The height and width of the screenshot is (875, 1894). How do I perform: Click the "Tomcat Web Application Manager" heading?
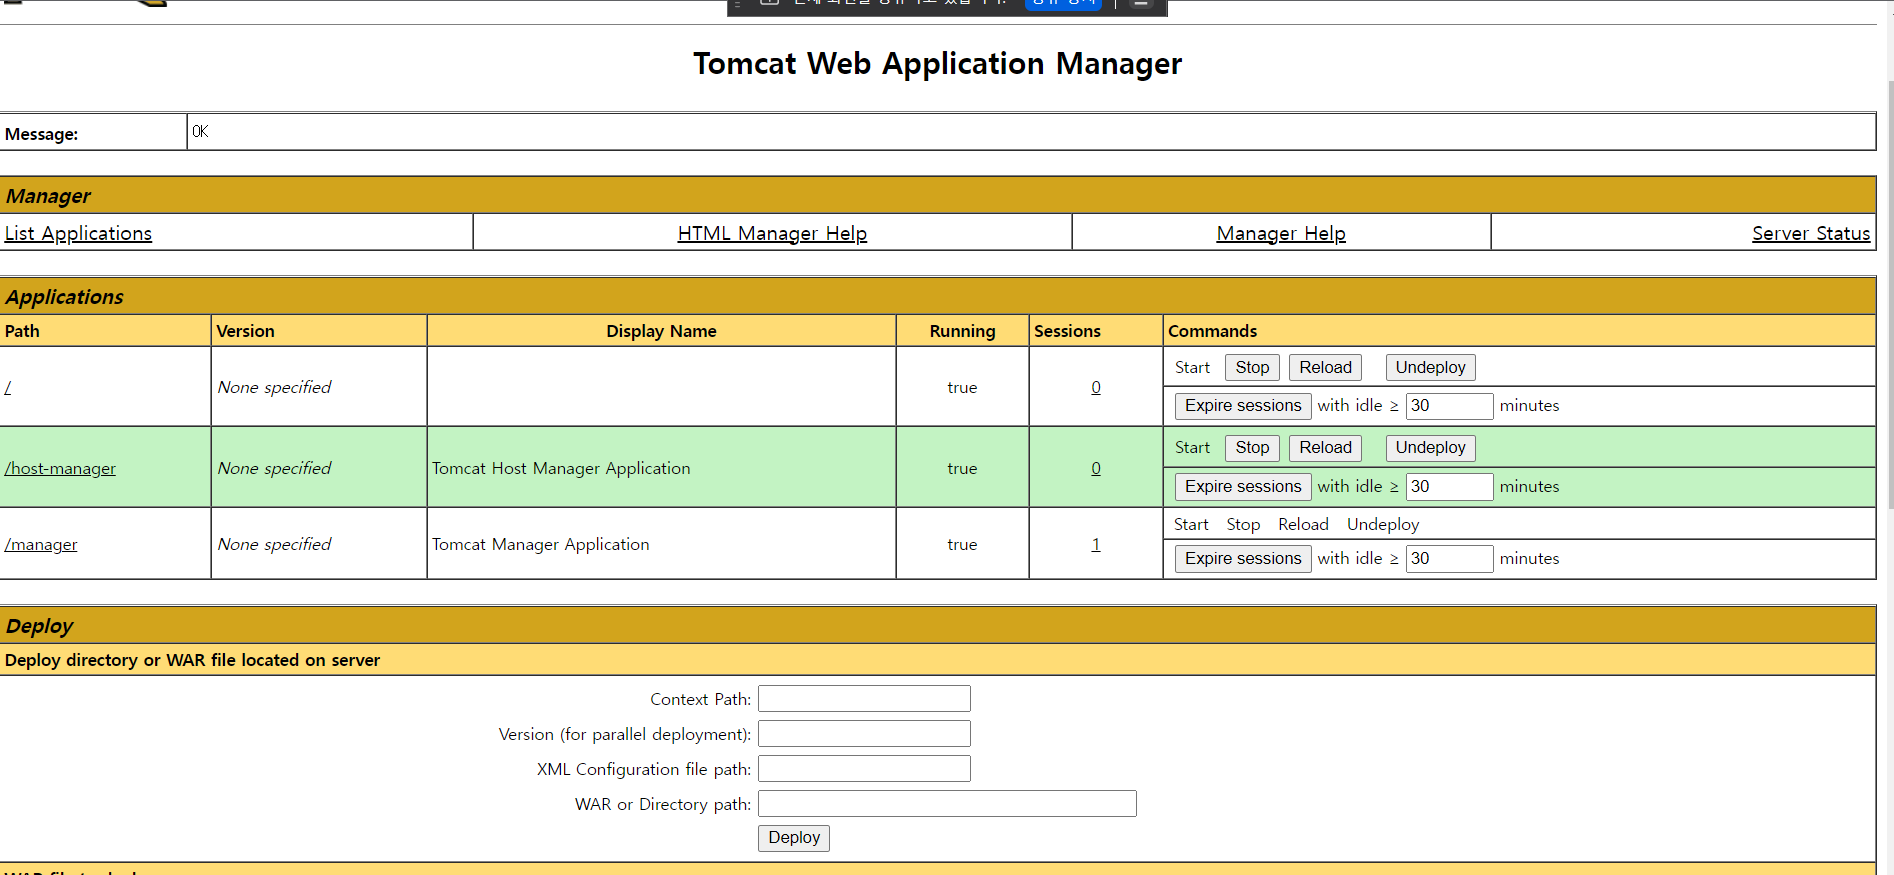tap(938, 63)
